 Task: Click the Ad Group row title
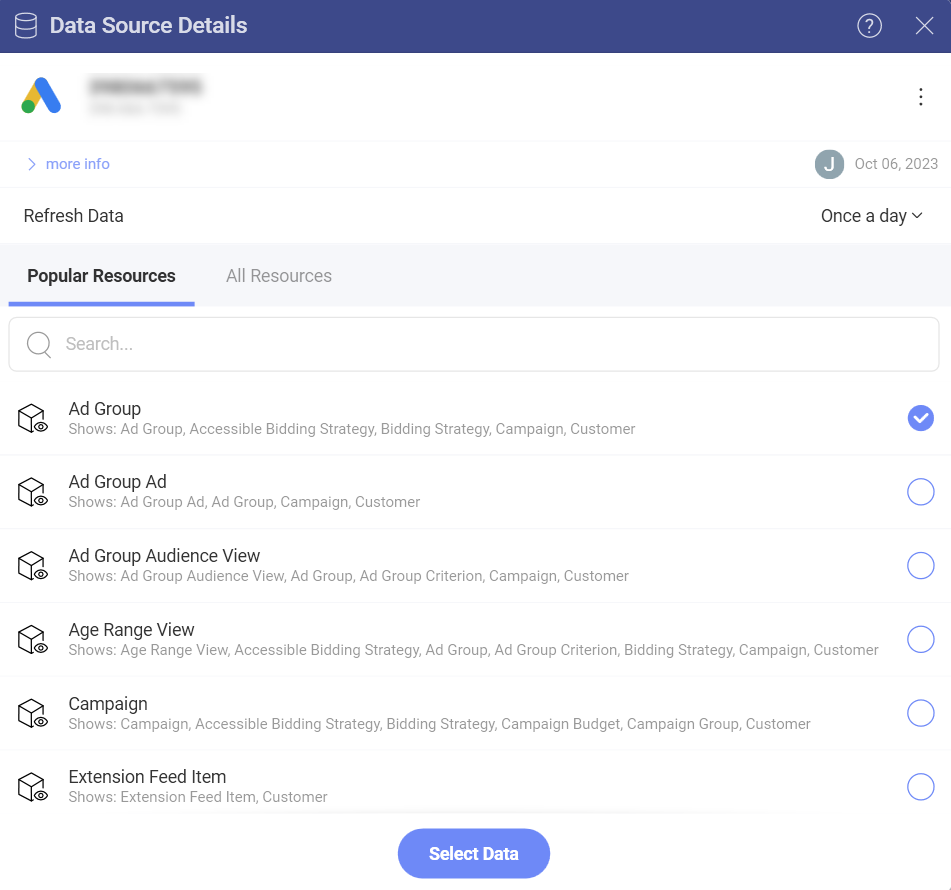click(104, 409)
